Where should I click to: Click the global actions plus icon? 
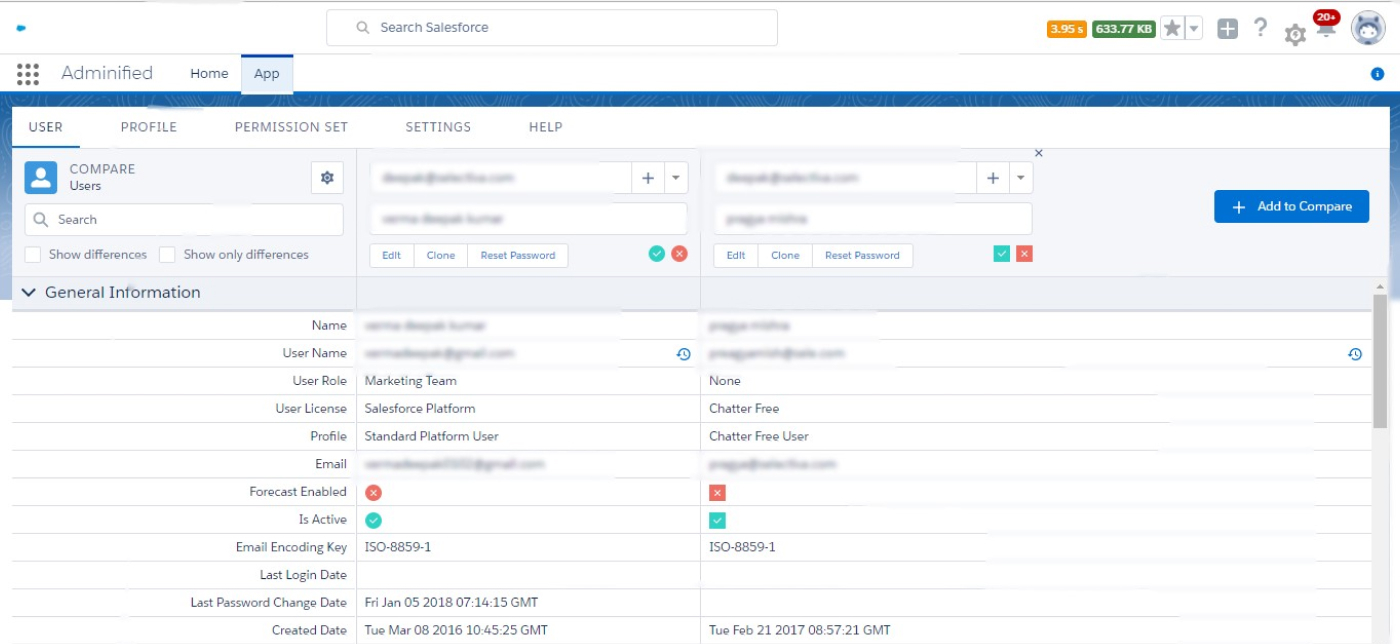1227,29
